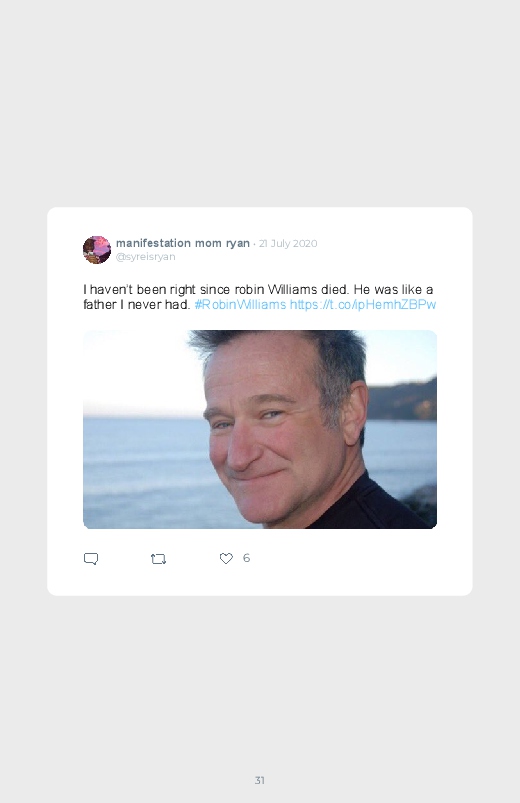The image size is (520, 803).
Task: Click the gray page background above the card
Action: (x=260, y=102)
